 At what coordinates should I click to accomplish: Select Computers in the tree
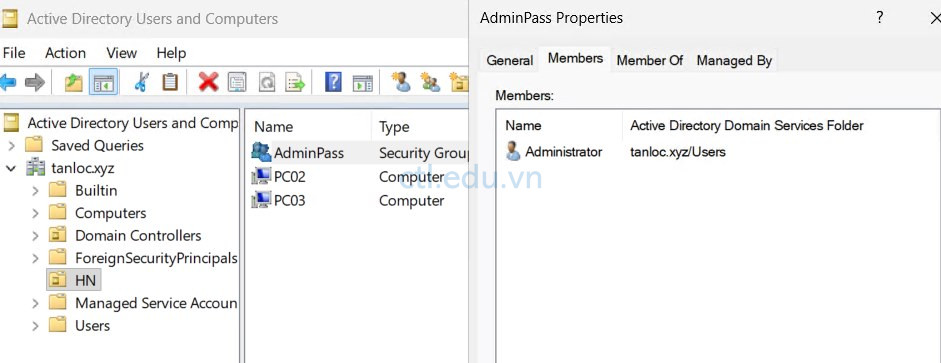(x=110, y=213)
